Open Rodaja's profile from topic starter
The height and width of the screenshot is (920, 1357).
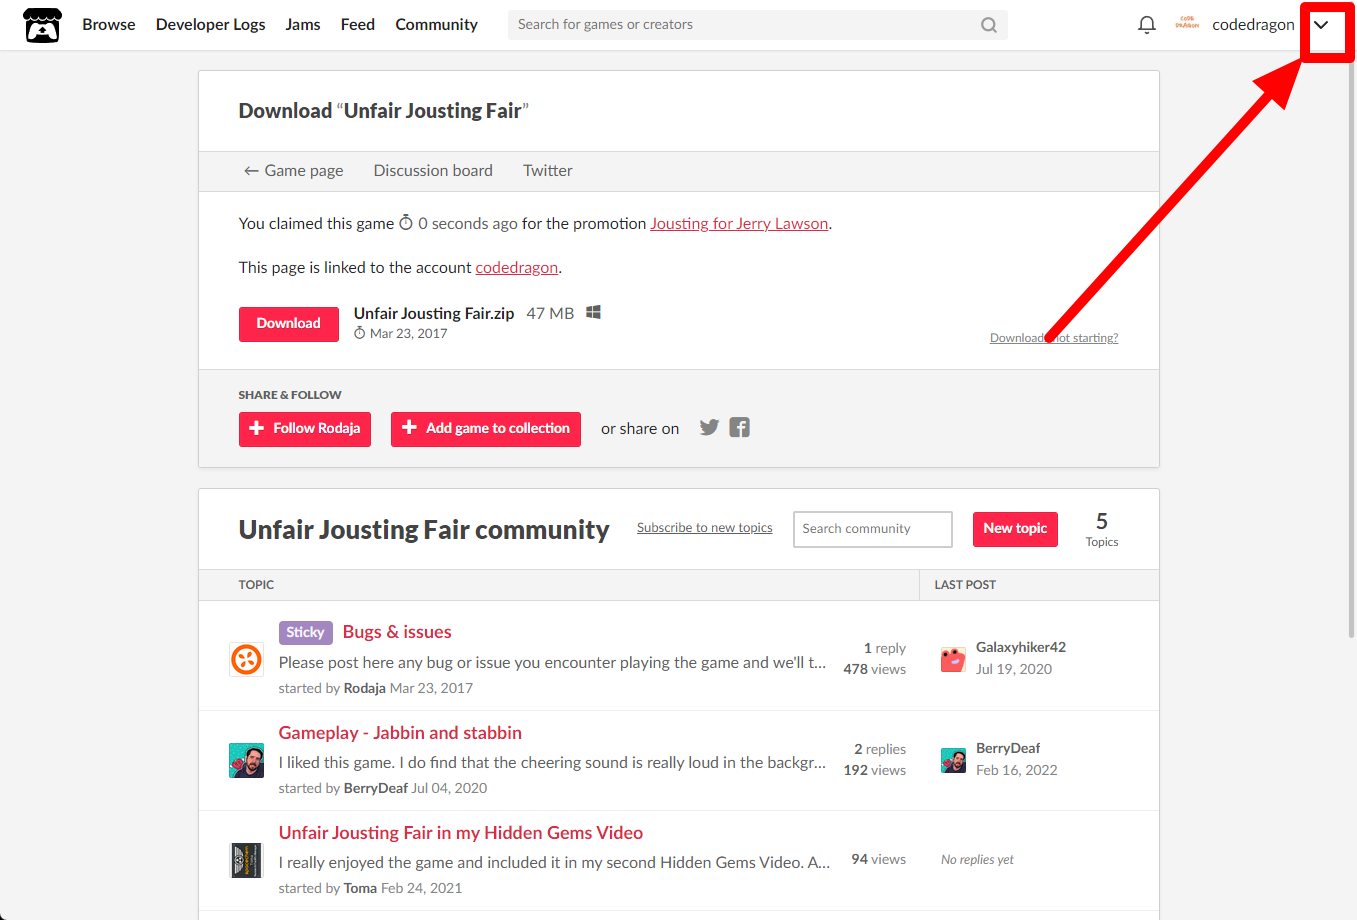364,688
